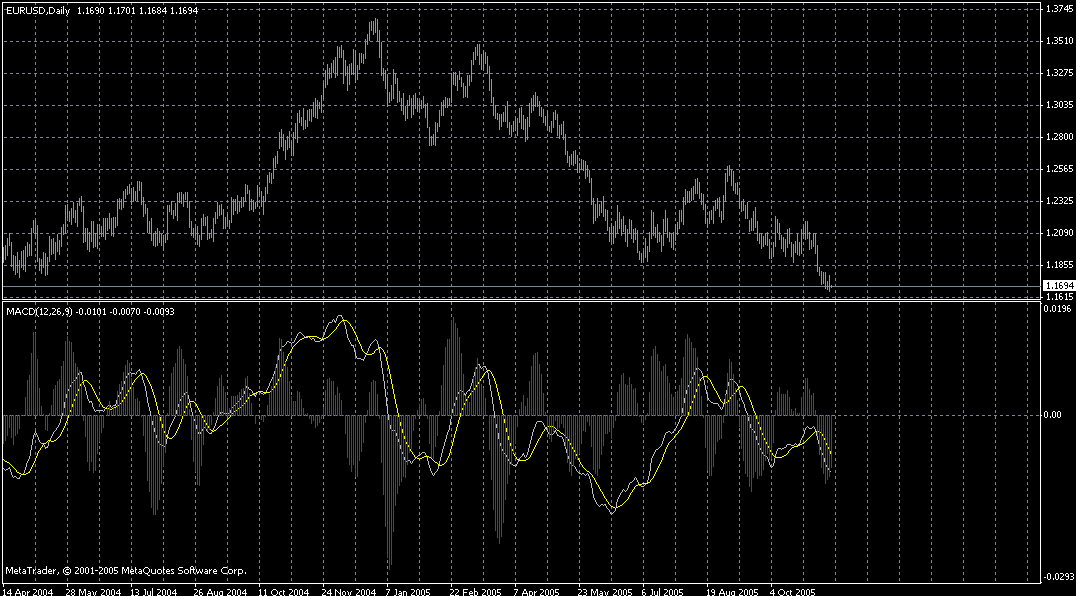This screenshot has width=1076, height=596.
Task: Click the 7 Jan 2005 date label
Action: [408, 590]
